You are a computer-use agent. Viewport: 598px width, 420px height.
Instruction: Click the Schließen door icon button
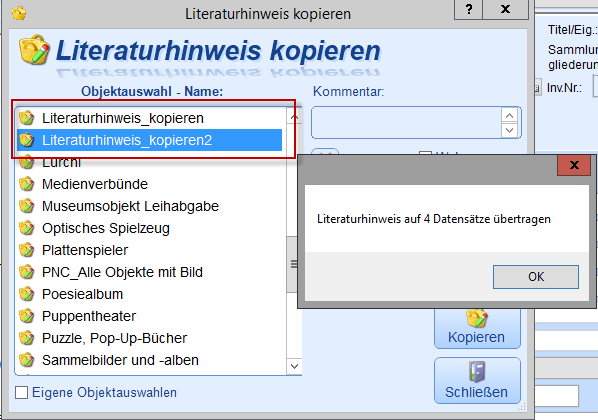click(477, 380)
